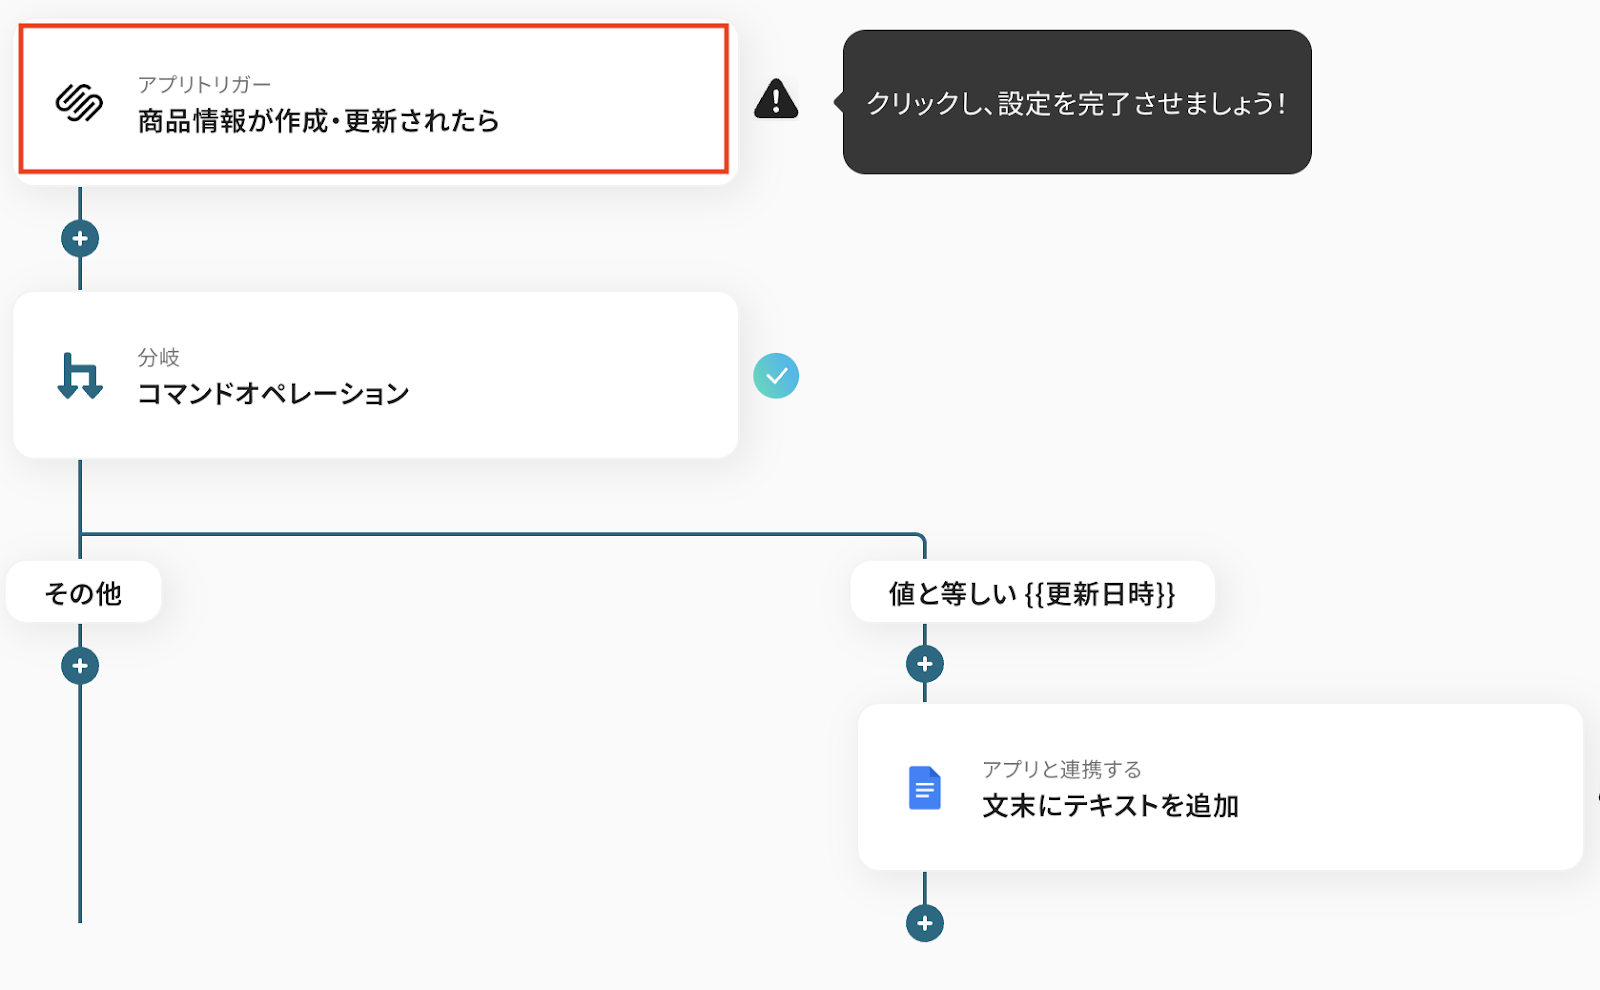Add a step below 文末にテキストを追加 card
Screen dimensions: 1600x990
[x=924, y=923]
